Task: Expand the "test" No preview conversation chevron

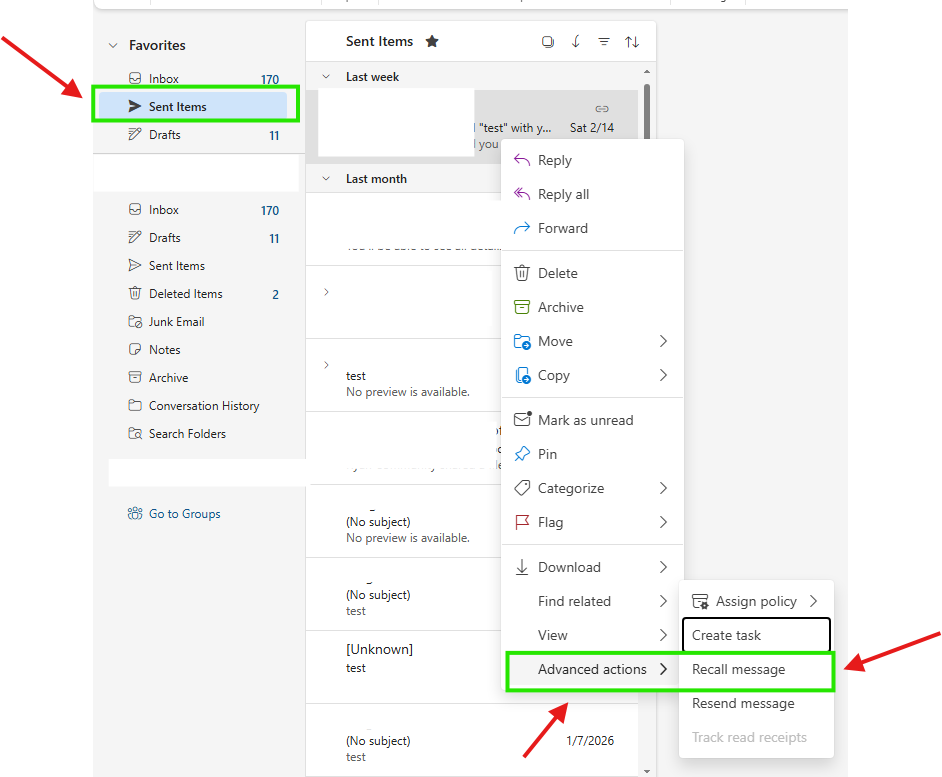Action: click(326, 365)
